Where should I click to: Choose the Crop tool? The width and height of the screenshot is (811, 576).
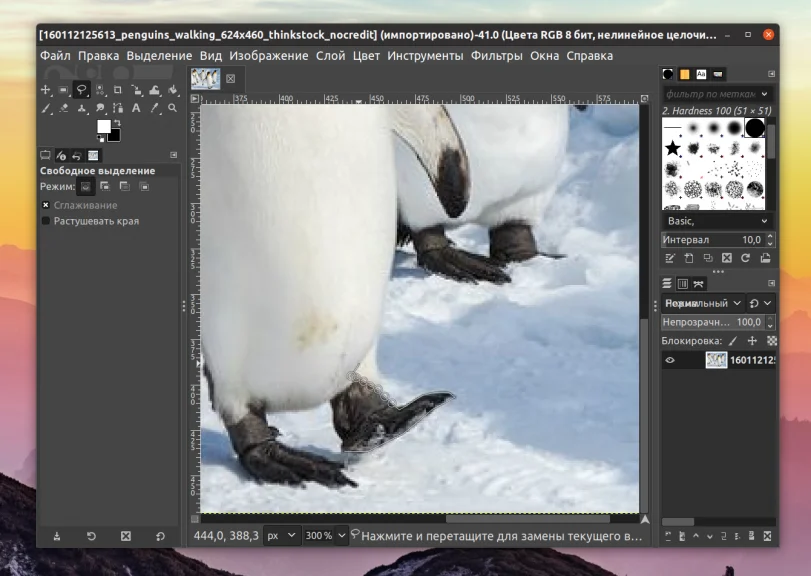click(x=118, y=90)
